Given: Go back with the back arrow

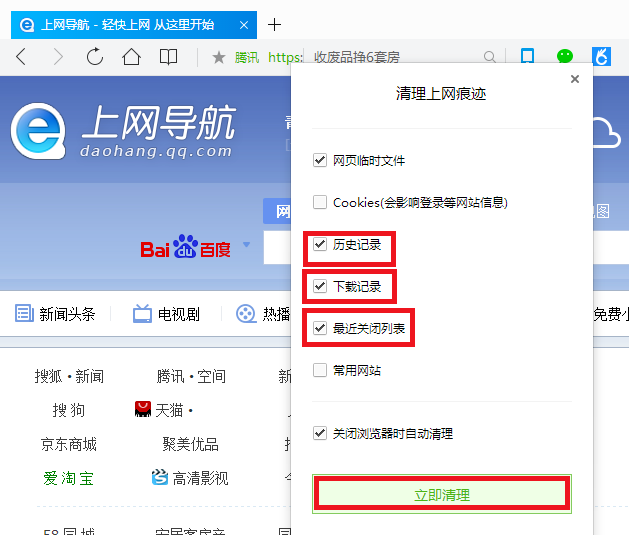Looking at the screenshot, I should click(x=21, y=57).
